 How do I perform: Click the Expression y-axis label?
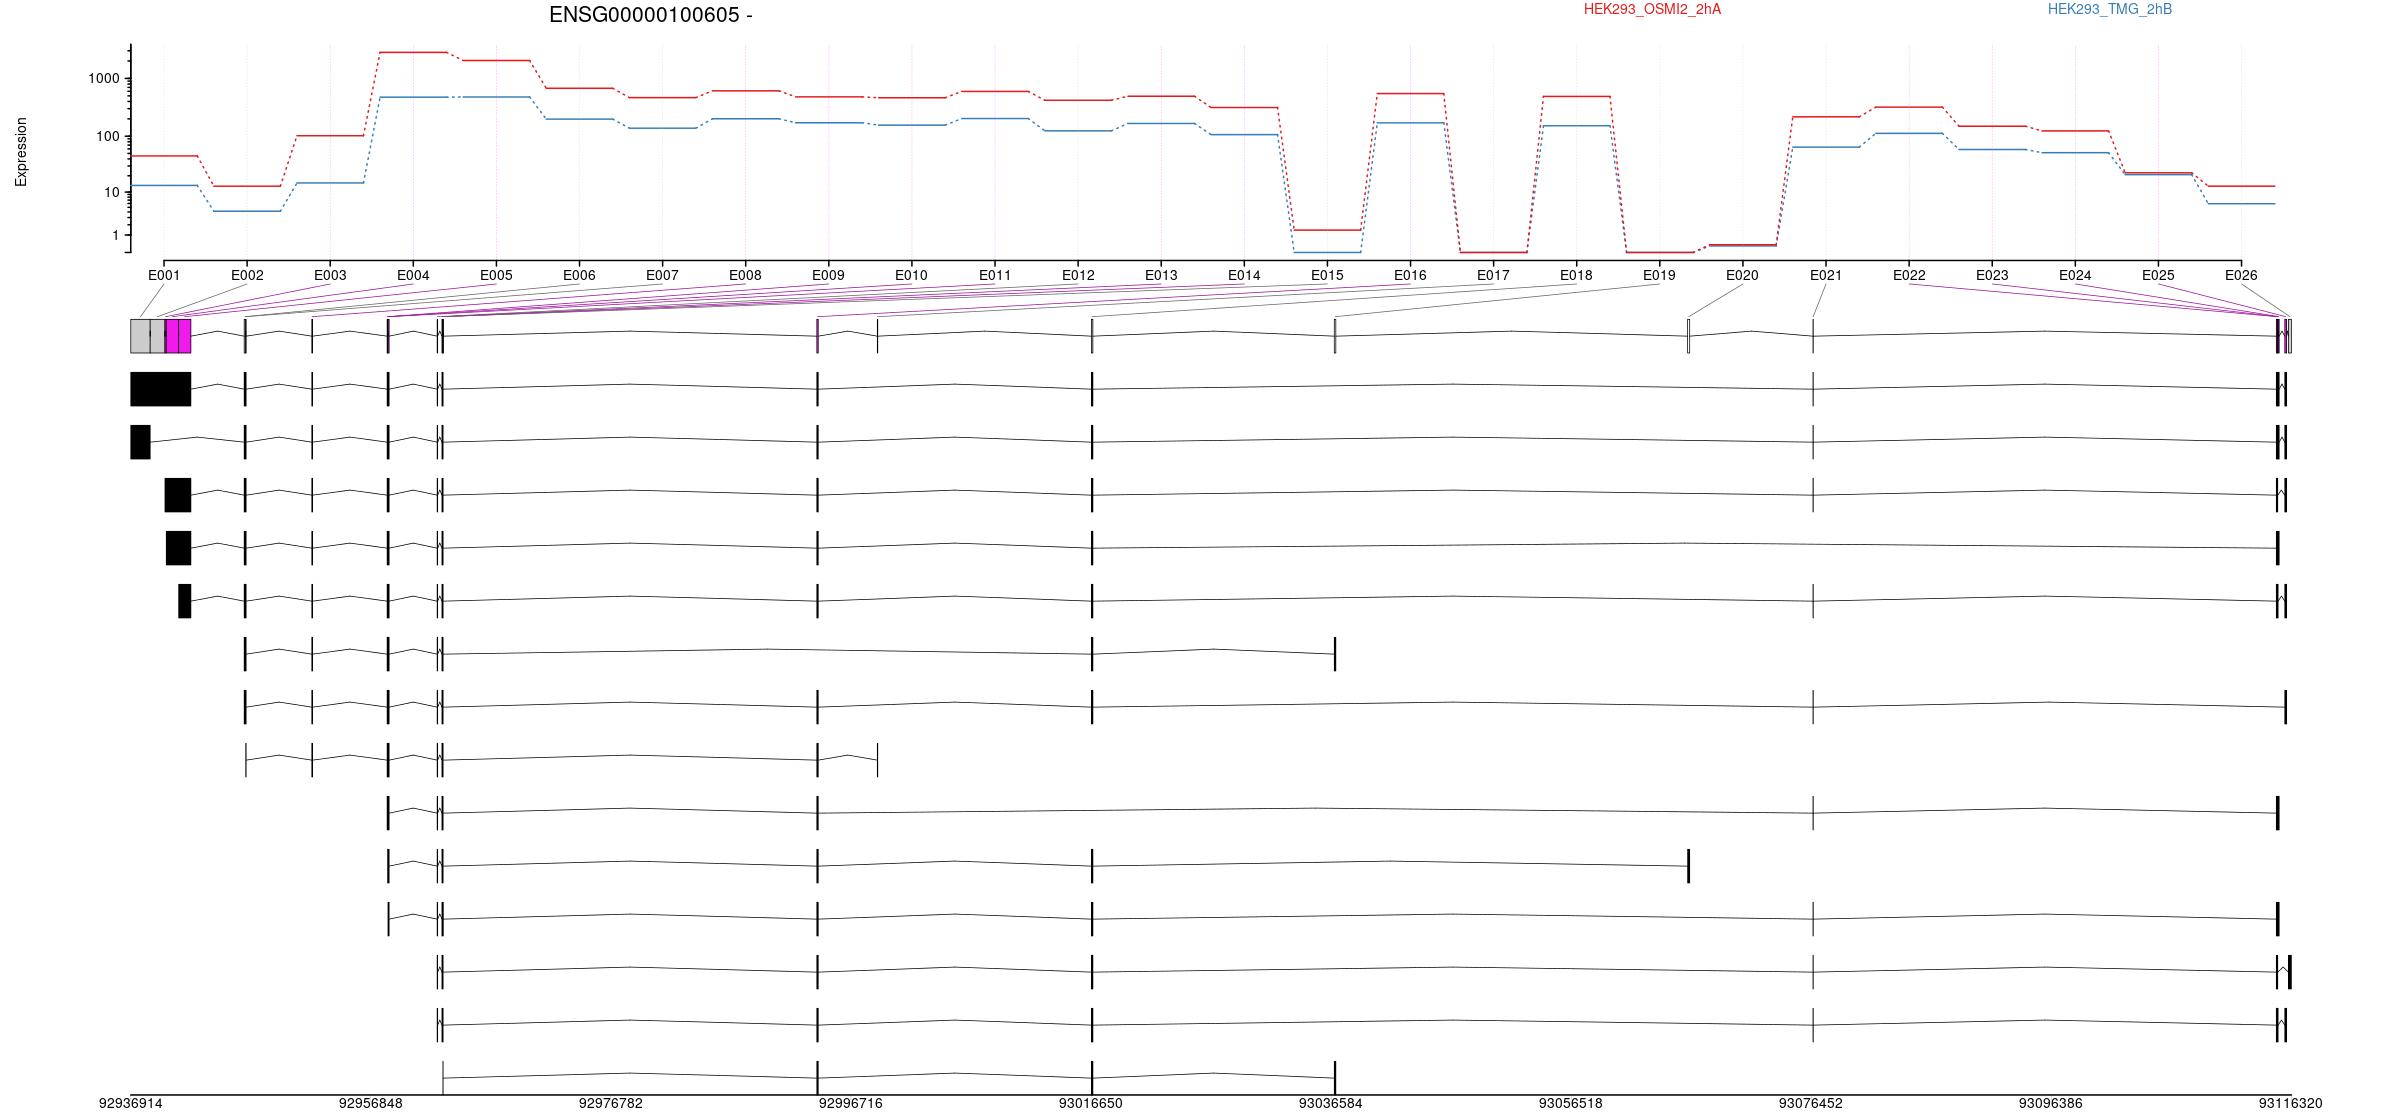coord(21,152)
